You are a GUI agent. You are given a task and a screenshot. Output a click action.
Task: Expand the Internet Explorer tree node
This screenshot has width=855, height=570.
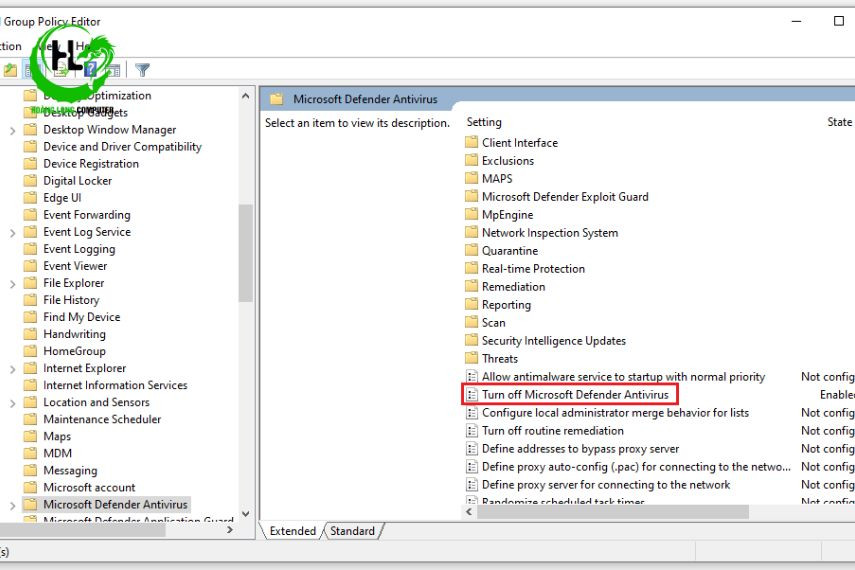(x=13, y=369)
